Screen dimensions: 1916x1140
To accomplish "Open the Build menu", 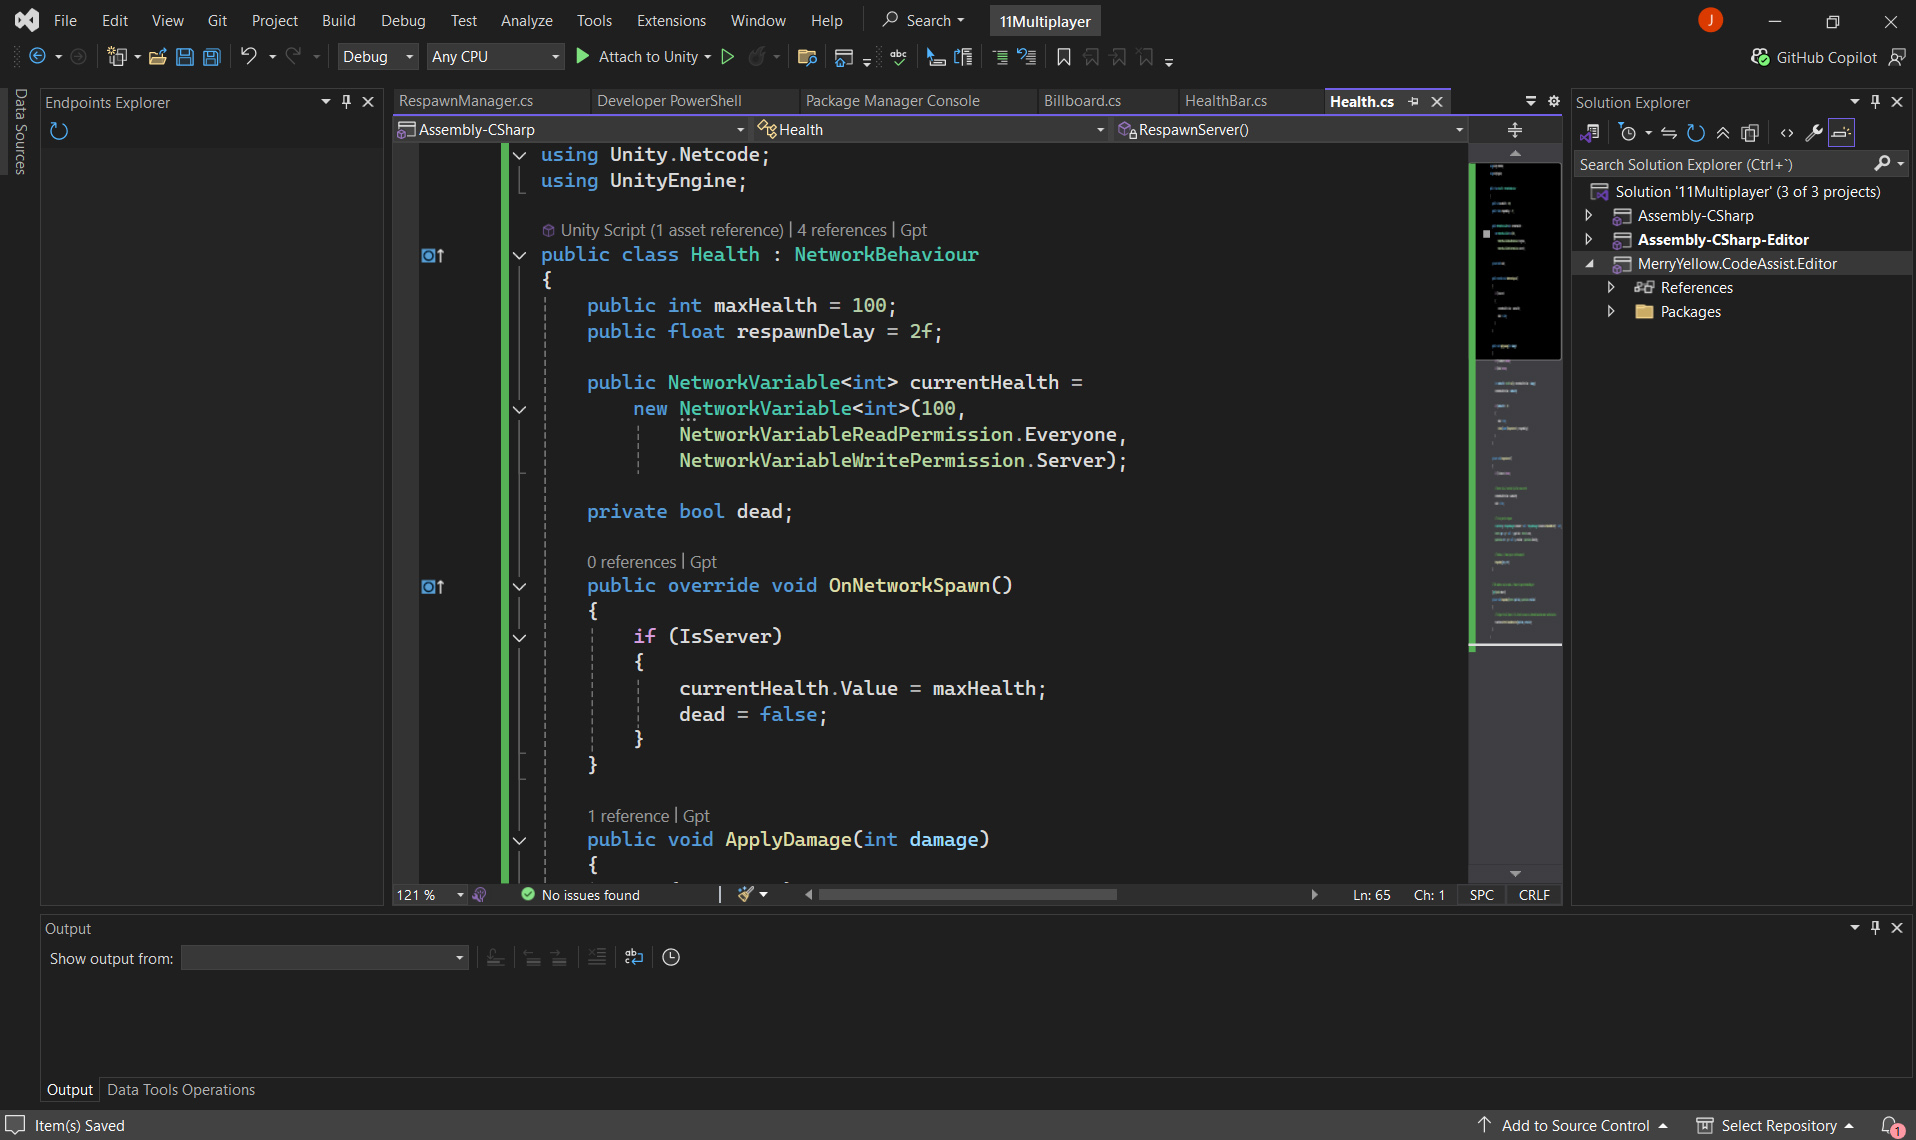I will click(338, 20).
